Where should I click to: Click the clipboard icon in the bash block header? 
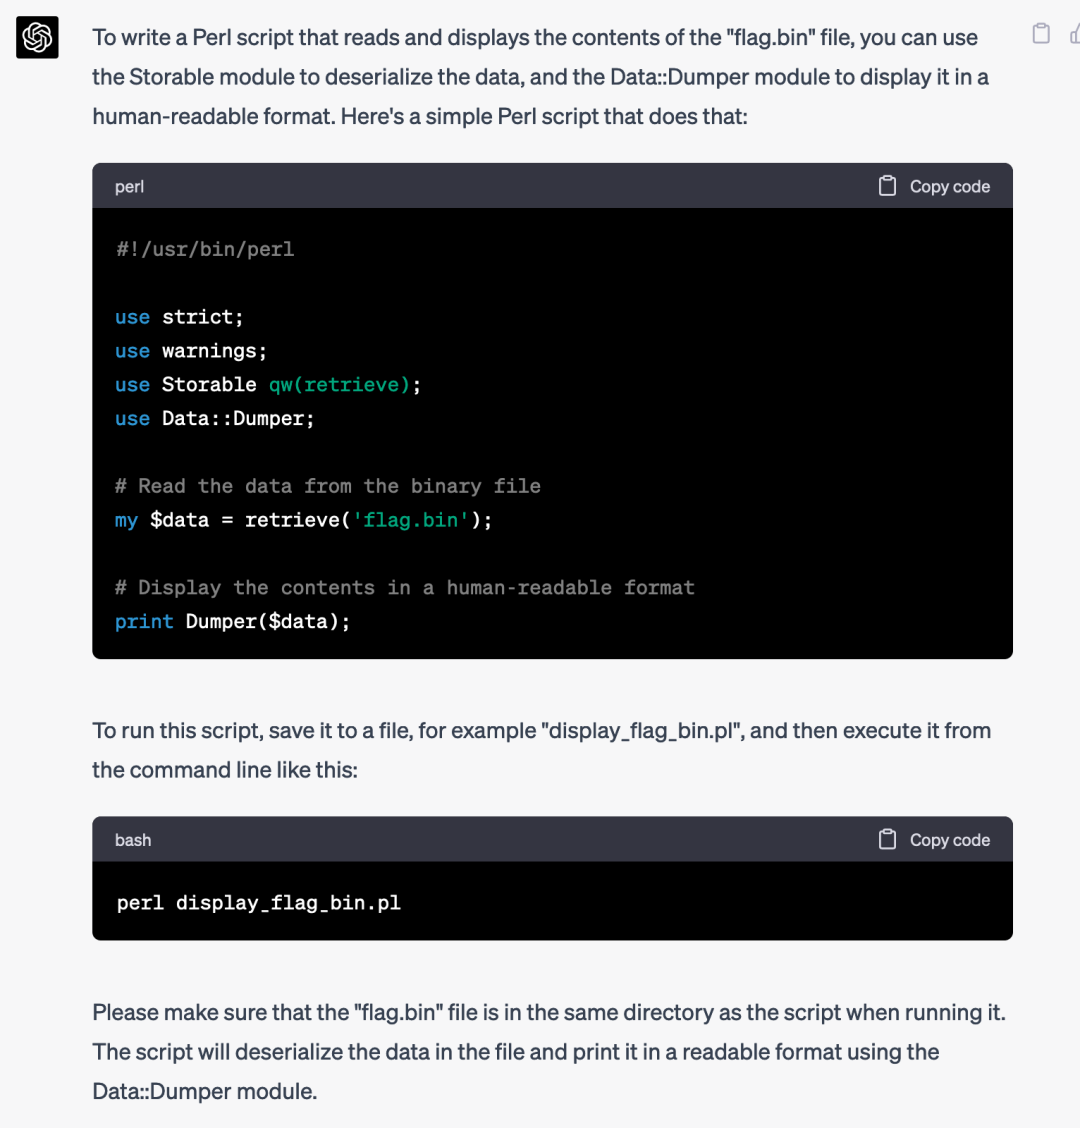pos(887,840)
